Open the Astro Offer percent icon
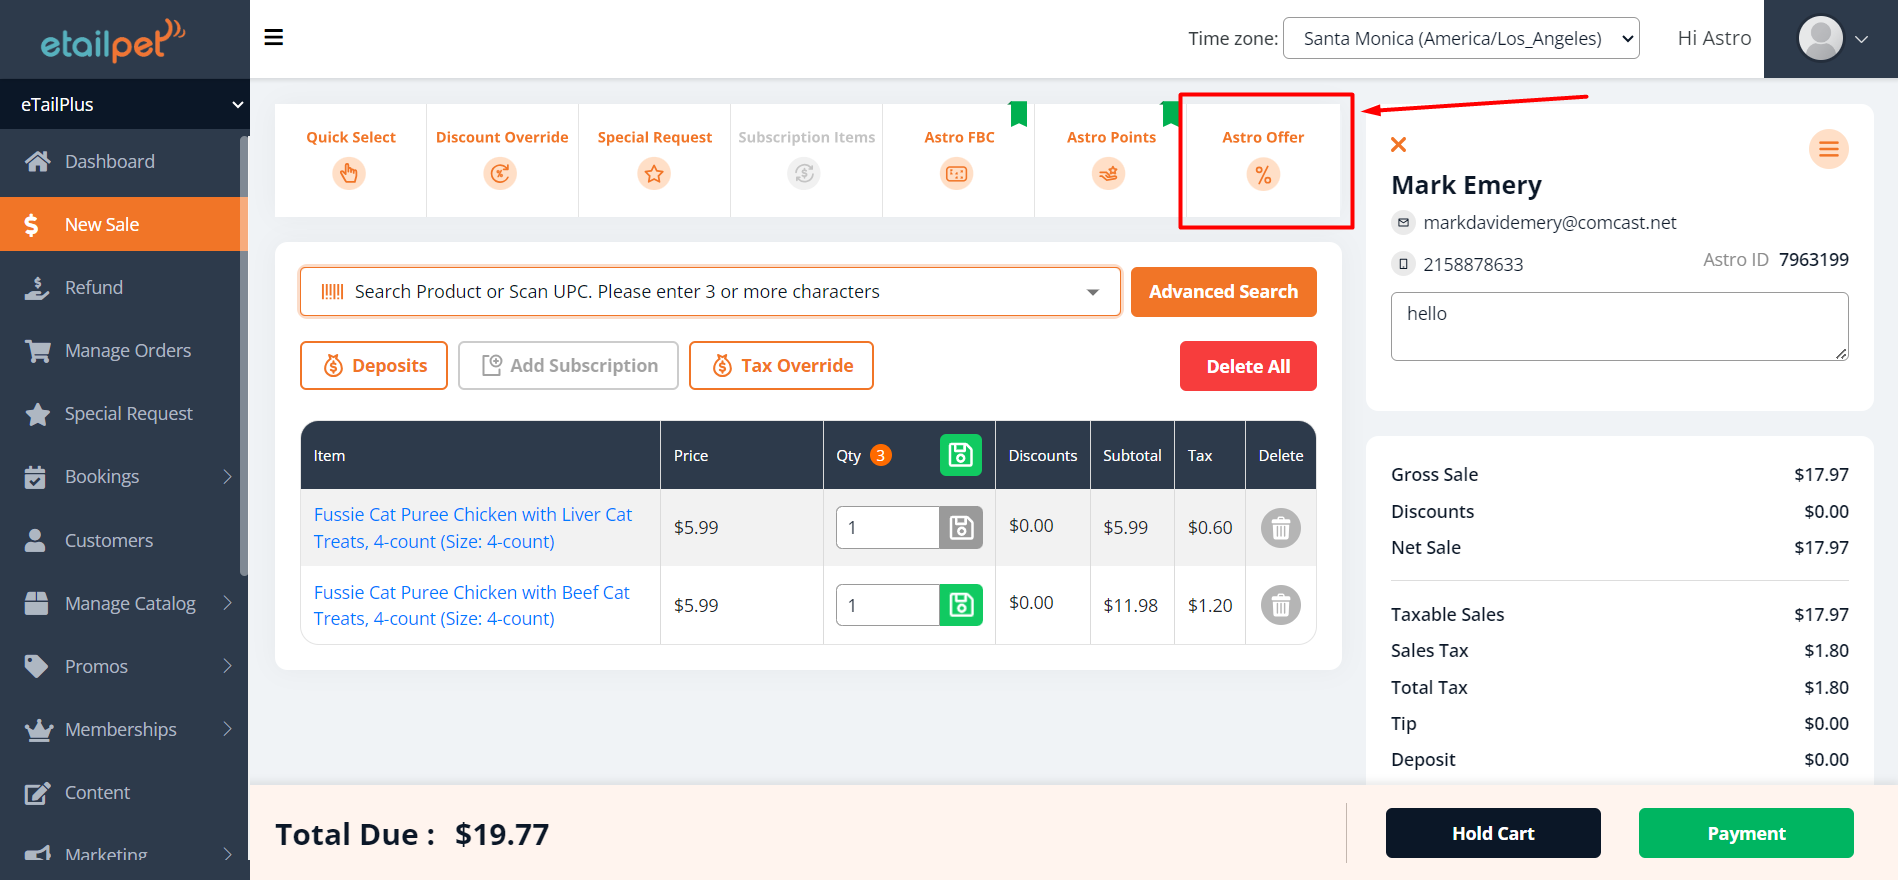 tap(1263, 175)
